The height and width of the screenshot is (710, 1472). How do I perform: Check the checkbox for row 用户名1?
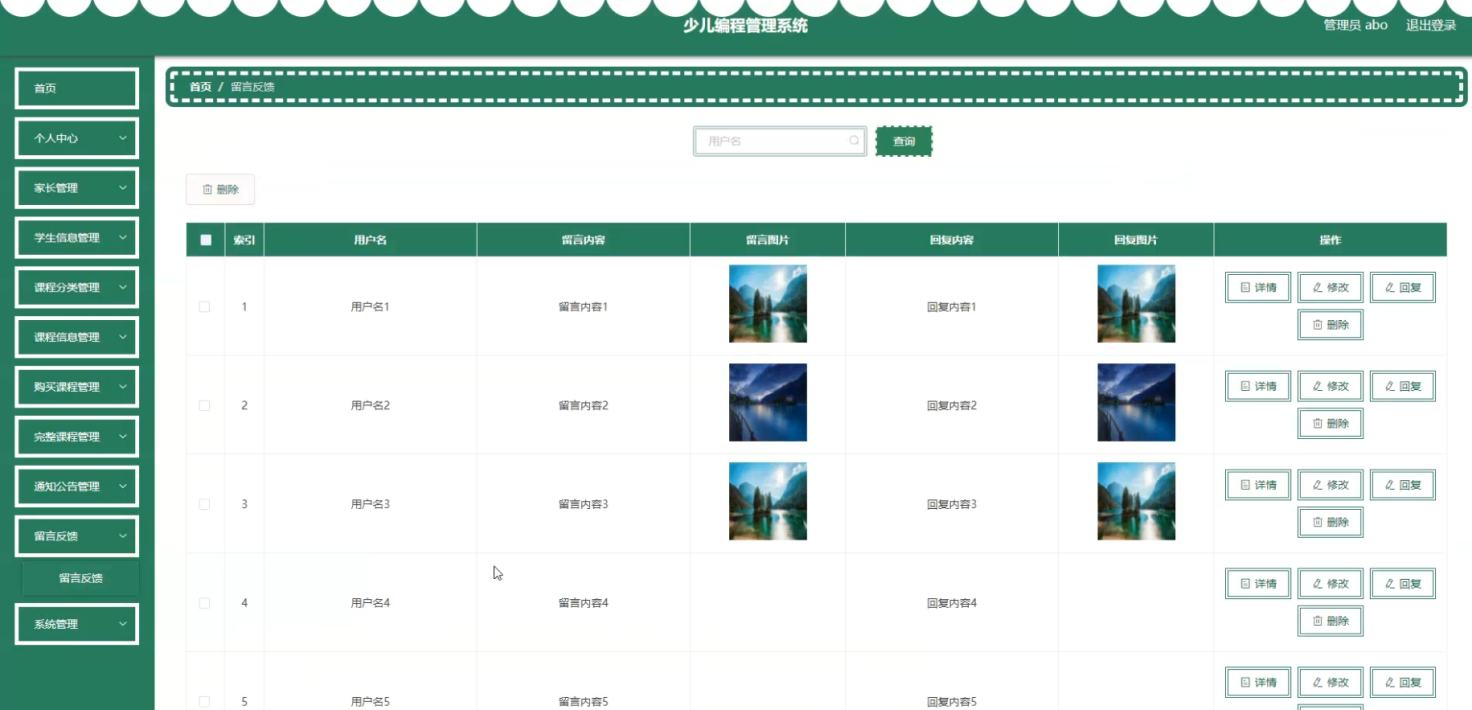[205, 307]
